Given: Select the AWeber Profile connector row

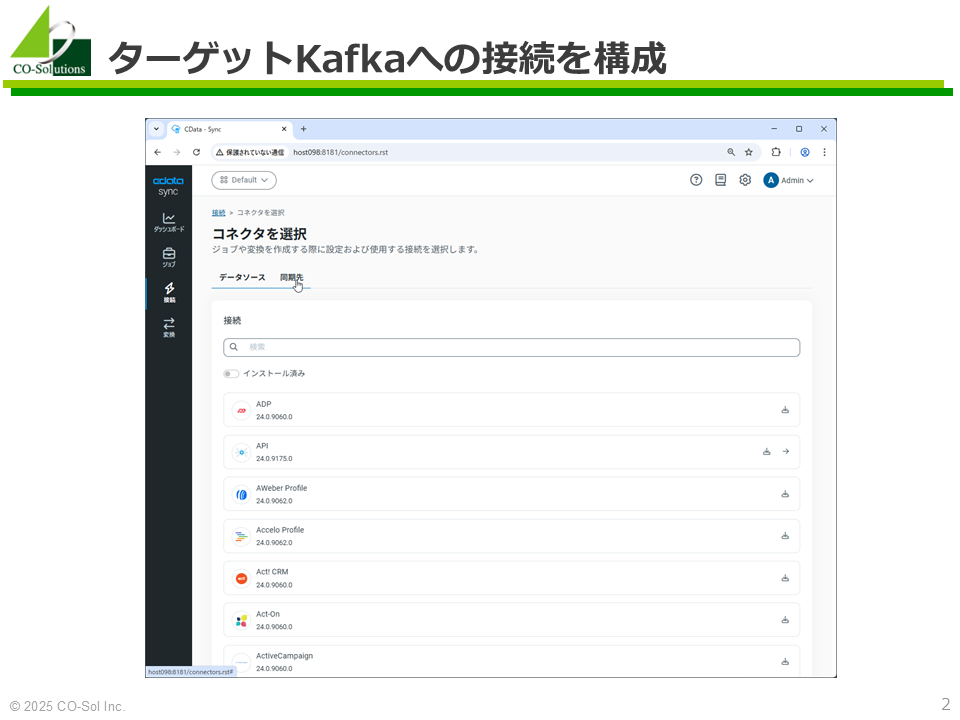Looking at the screenshot, I should (511, 493).
